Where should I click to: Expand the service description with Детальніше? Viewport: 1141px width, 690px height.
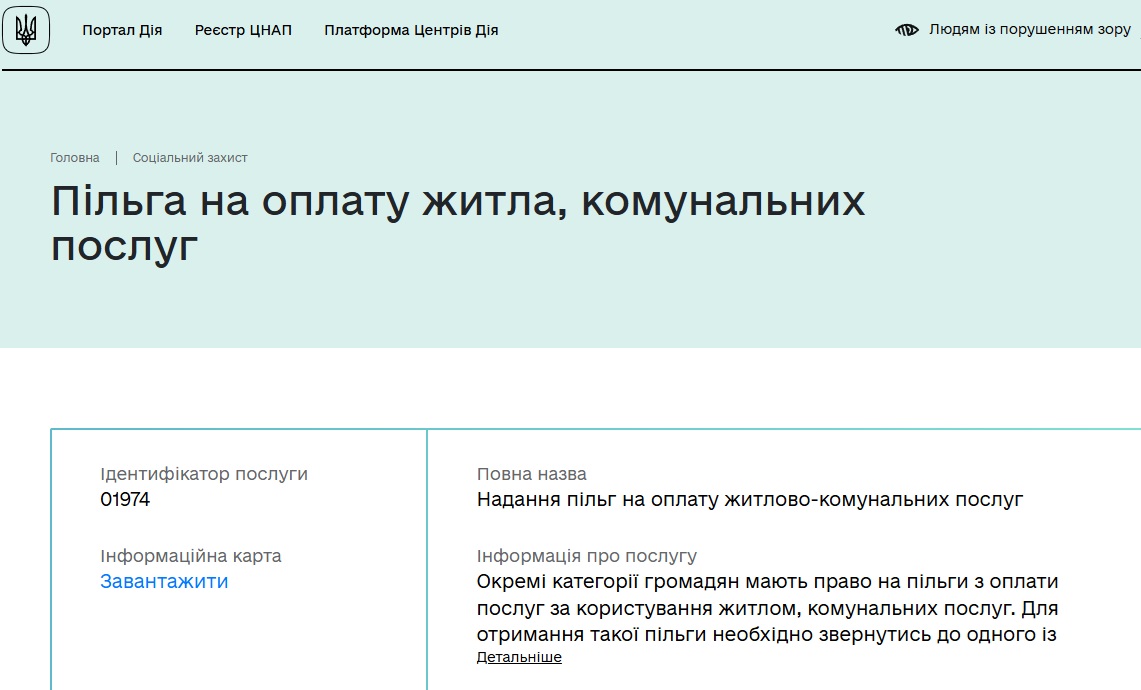point(519,657)
